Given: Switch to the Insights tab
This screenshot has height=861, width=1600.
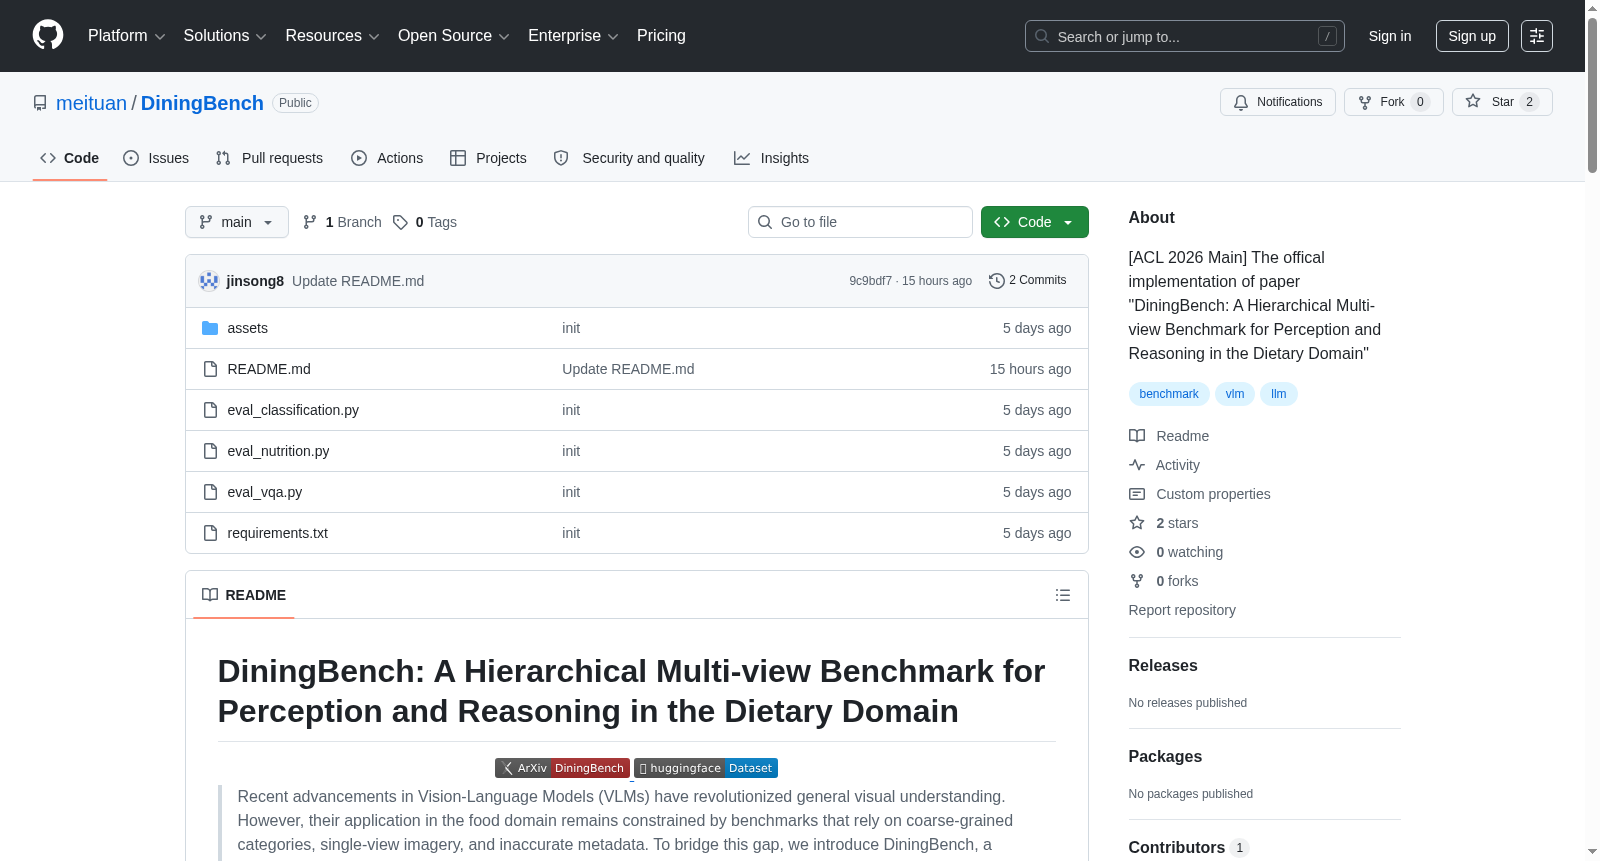Looking at the screenshot, I should click(771, 158).
